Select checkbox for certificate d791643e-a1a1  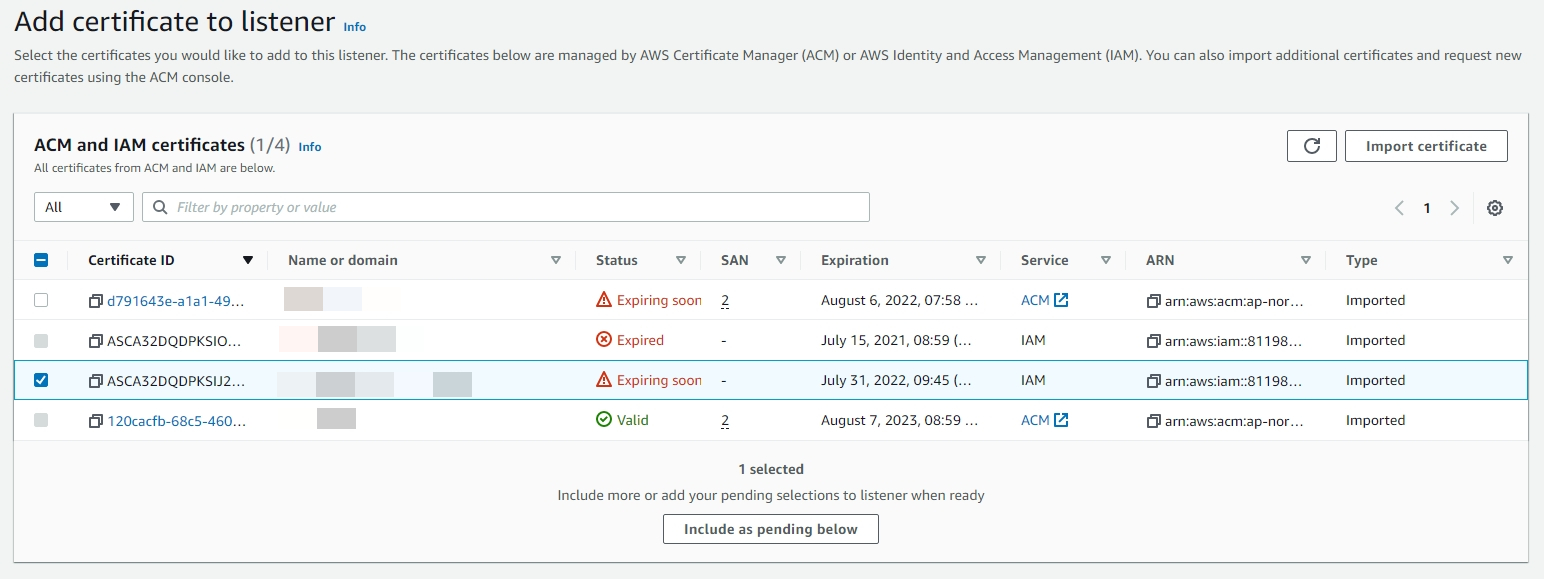click(41, 300)
